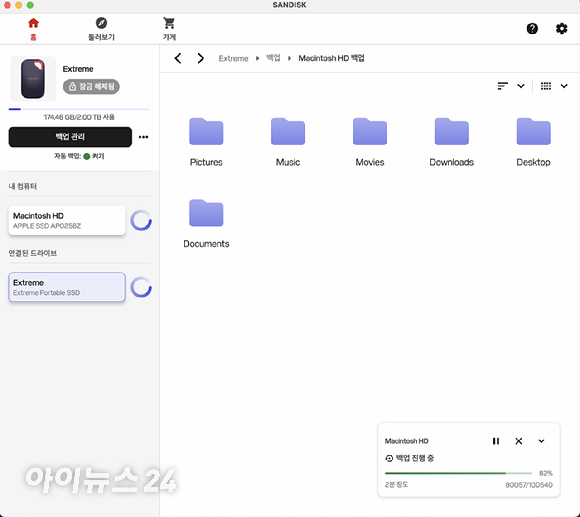The width and height of the screenshot is (580, 517).
Task: Open the Movies folder
Action: pos(370,142)
